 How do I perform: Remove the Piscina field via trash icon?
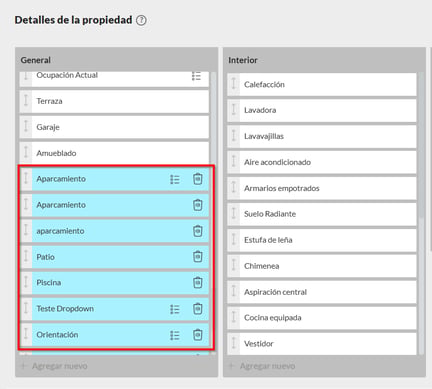pos(198,283)
